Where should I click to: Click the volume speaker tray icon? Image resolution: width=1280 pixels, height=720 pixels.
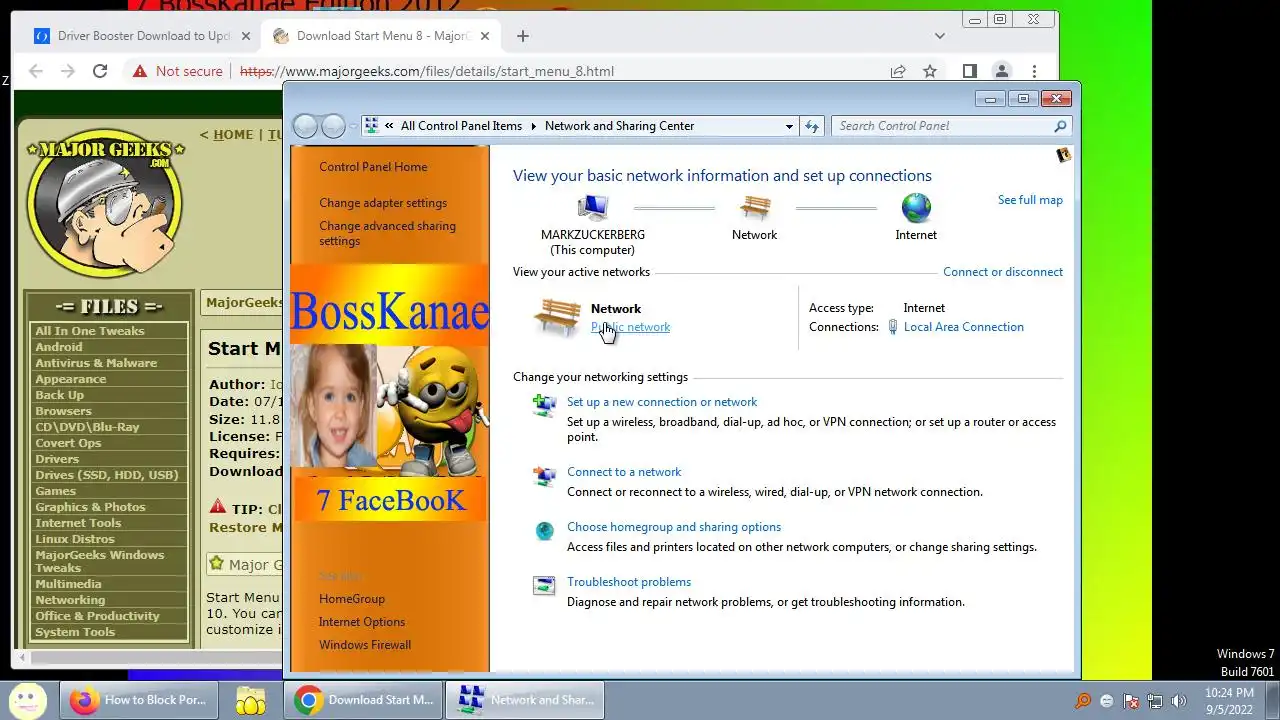[x=1179, y=701]
